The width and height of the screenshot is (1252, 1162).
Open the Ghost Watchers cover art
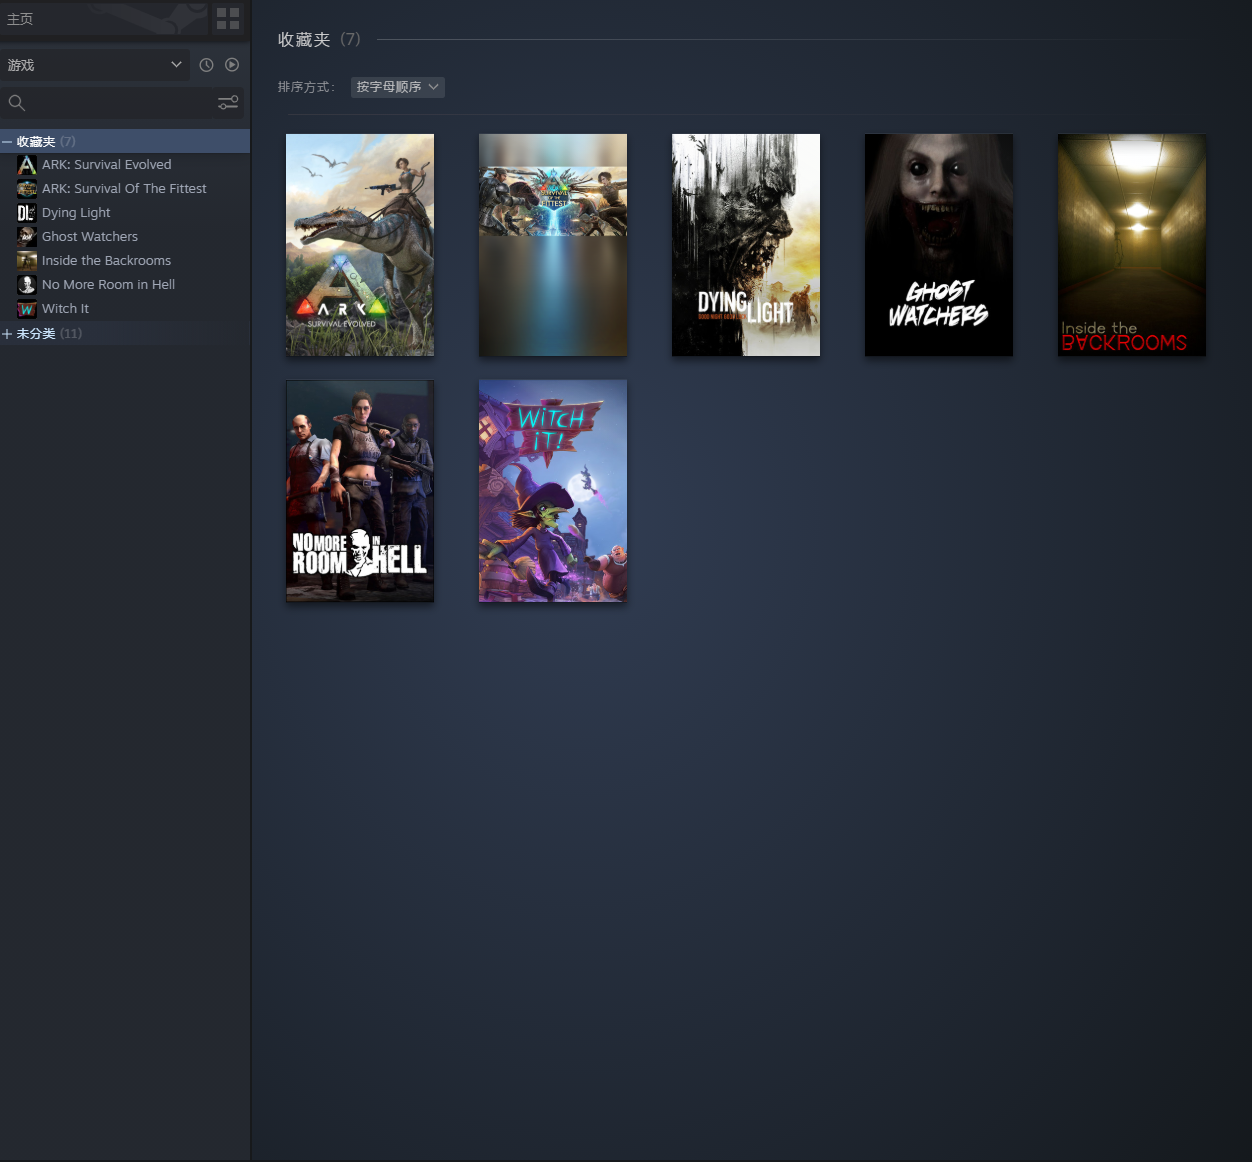pos(939,245)
